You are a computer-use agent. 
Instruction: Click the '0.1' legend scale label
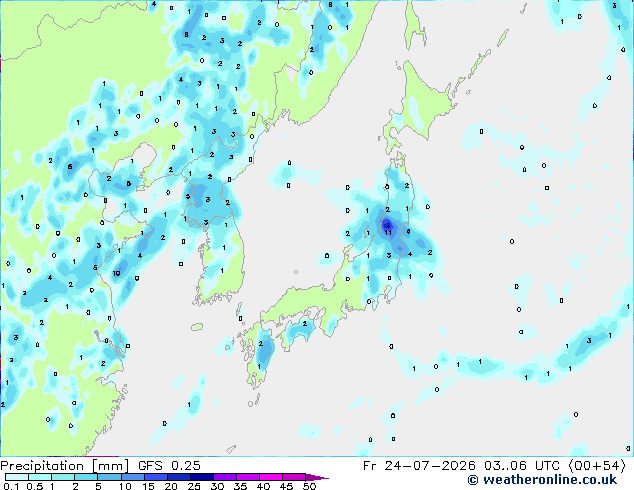point(11,486)
